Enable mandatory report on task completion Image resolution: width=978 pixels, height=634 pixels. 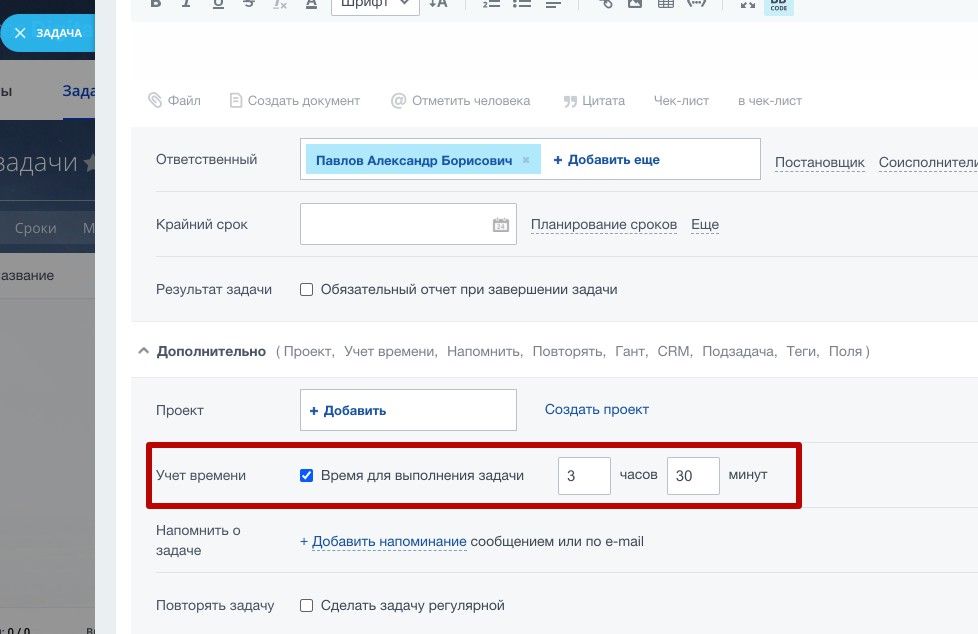click(307, 290)
